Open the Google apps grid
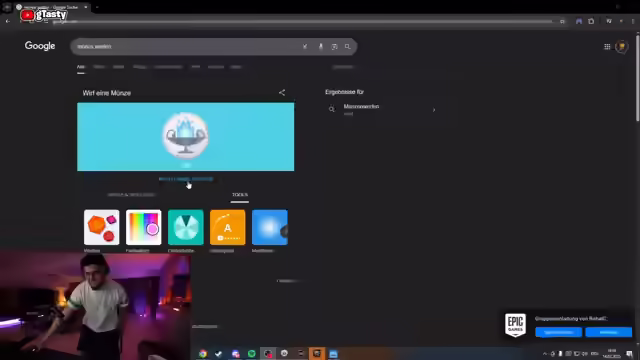 (607, 47)
